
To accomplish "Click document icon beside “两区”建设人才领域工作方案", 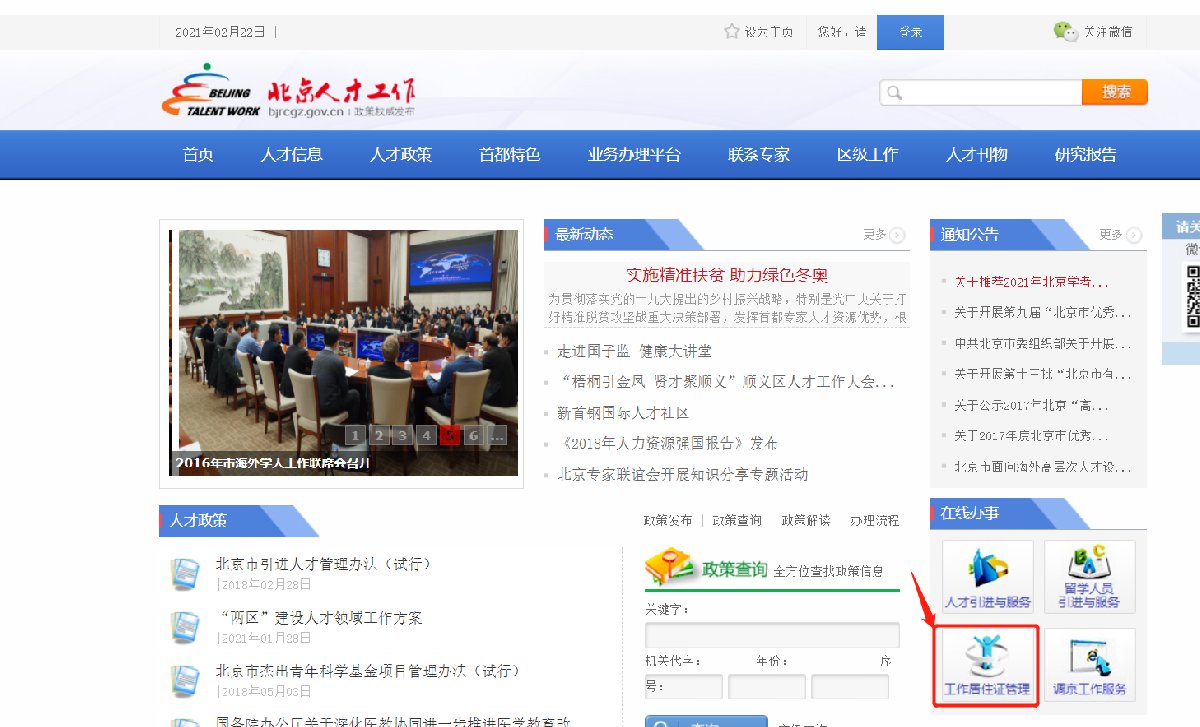I will pos(185,627).
